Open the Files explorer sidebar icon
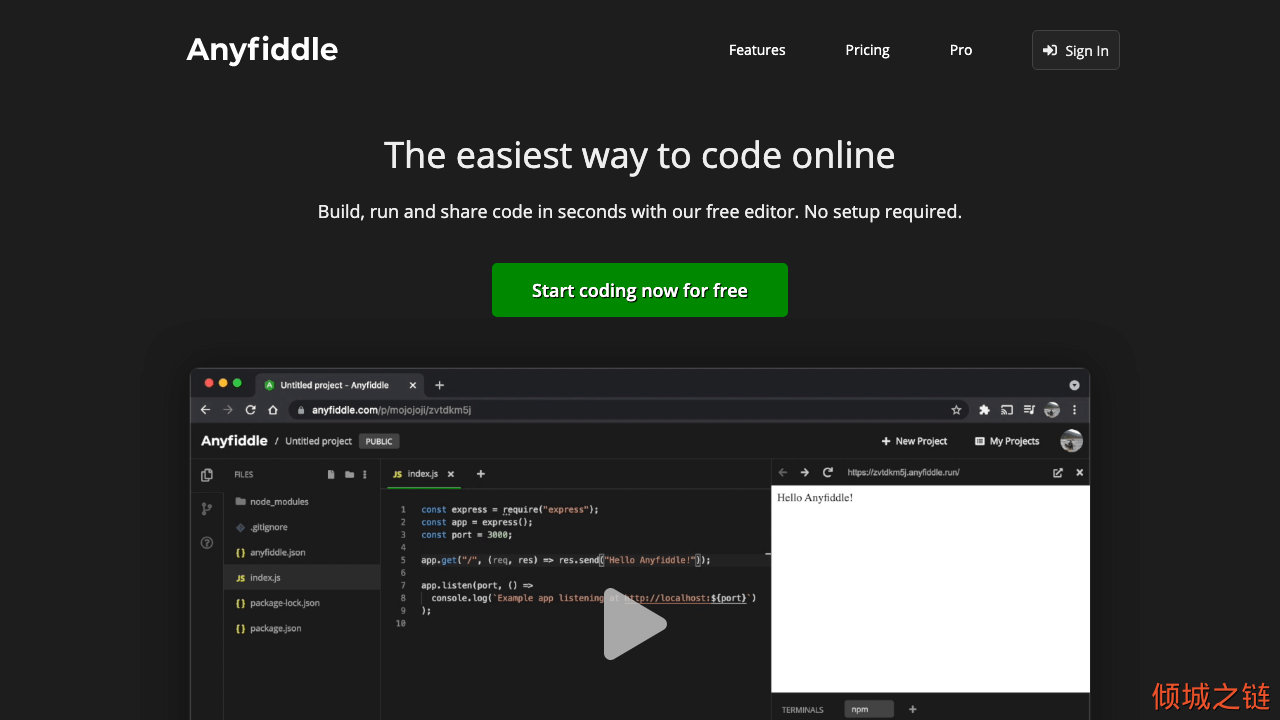This screenshot has width=1280, height=720. [x=207, y=475]
